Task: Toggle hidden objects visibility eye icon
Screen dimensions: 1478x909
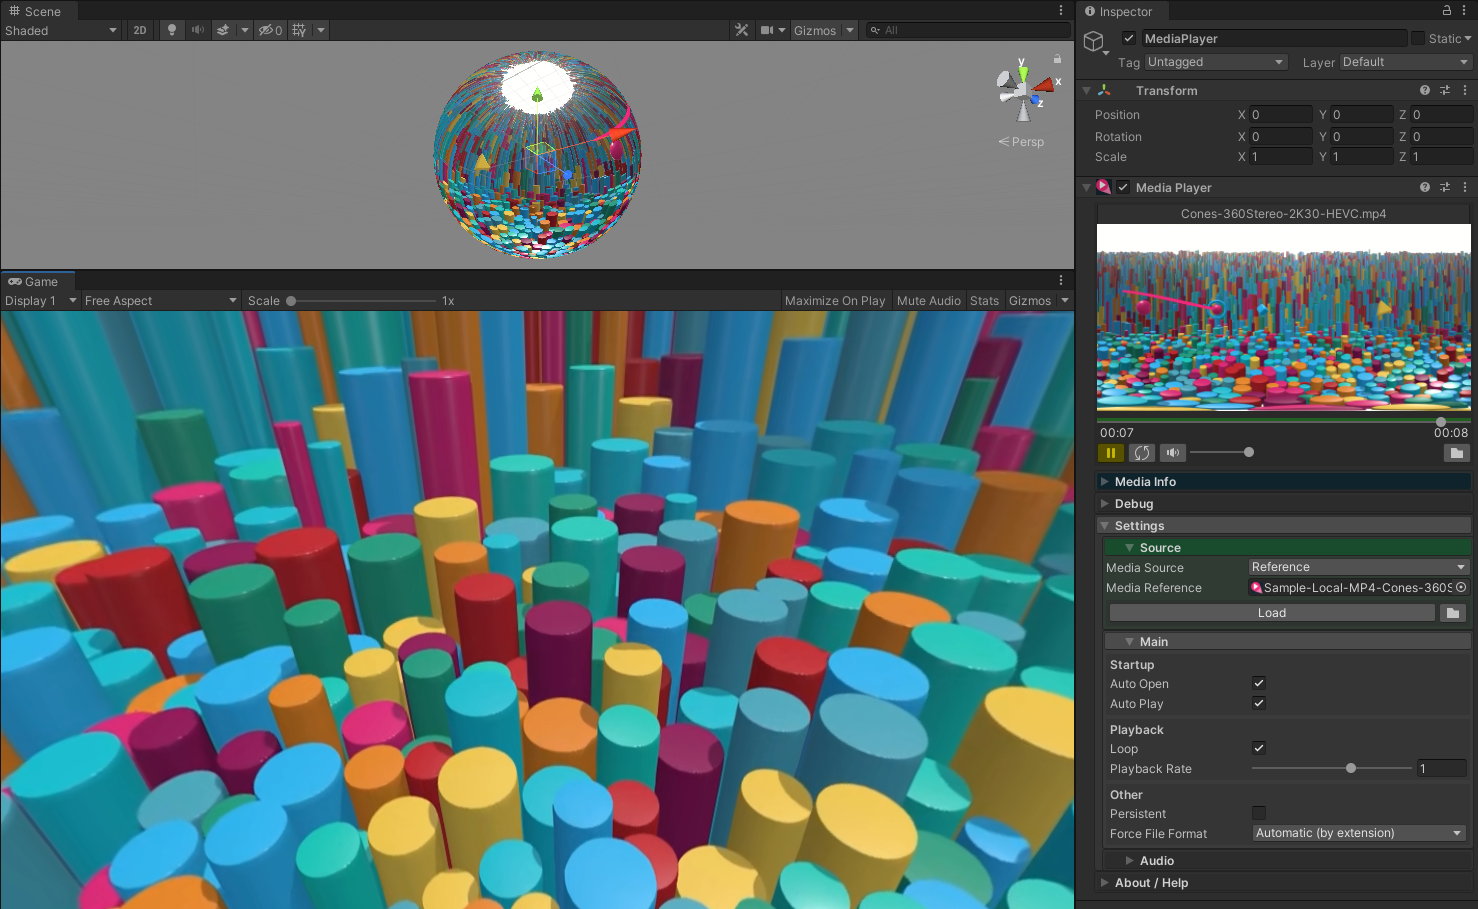Action: click(270, 30)
